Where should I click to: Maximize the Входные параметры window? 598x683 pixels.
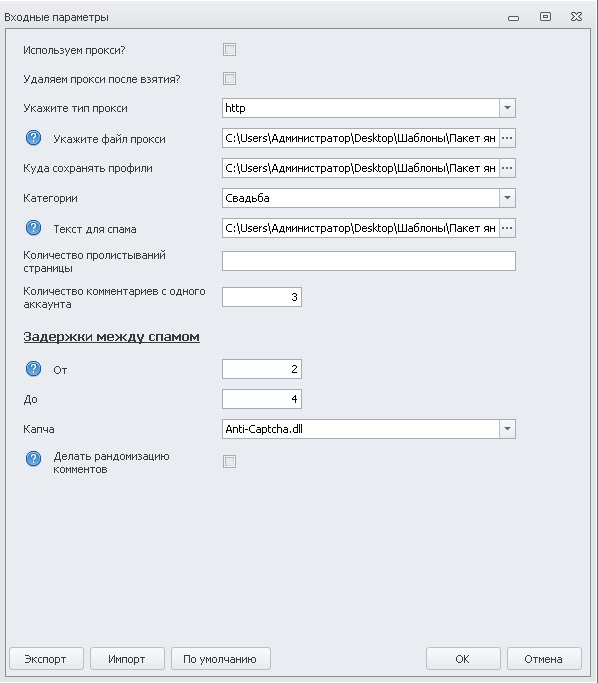coord(545,17)
